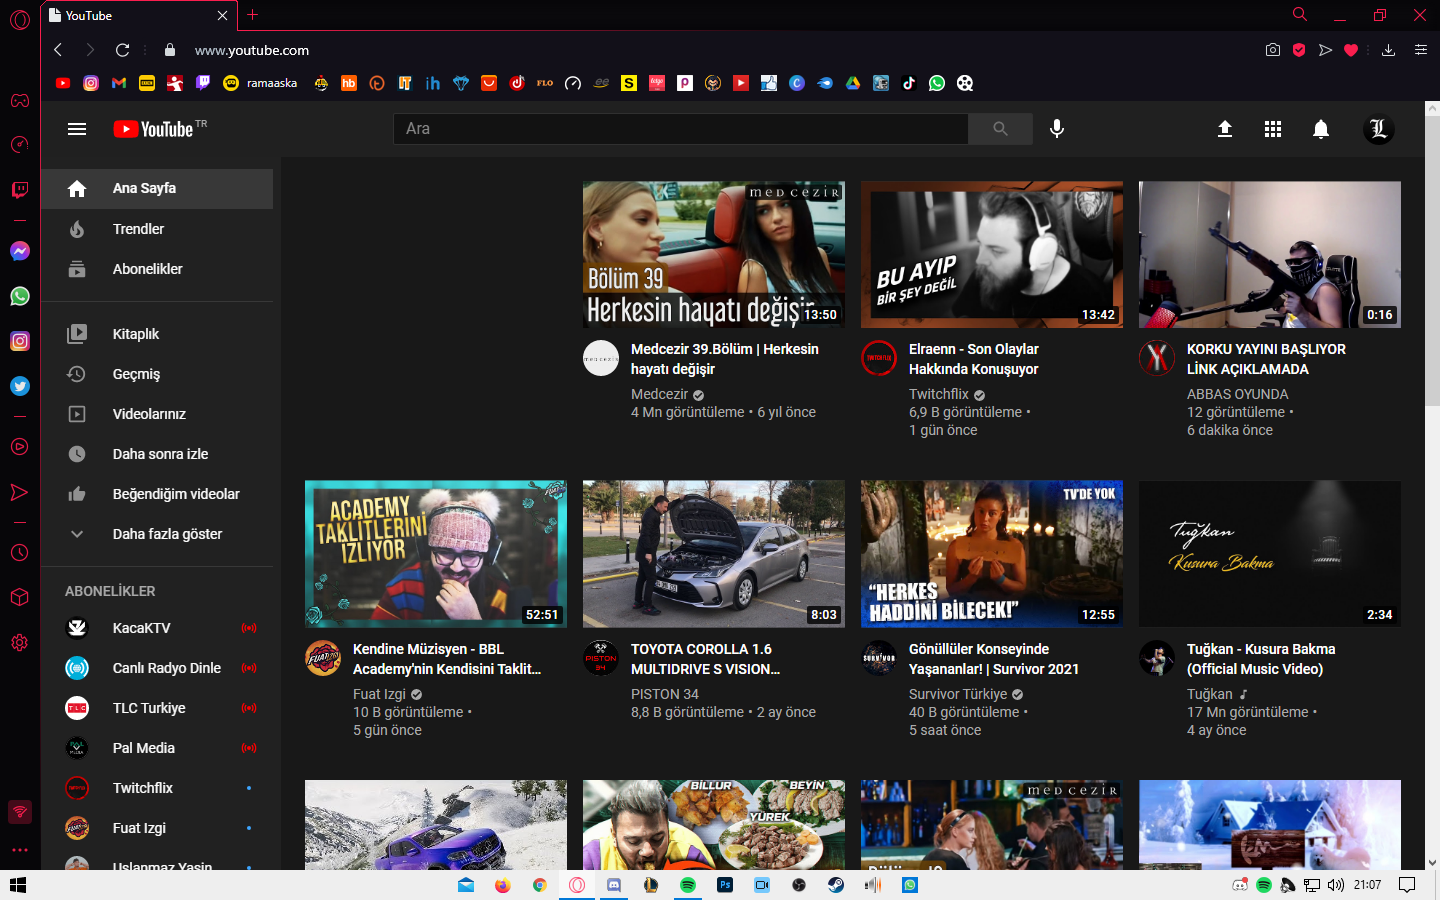The height and width of the screenshot is (900, 1440).
Task: Open the YouTube apps grid
Action: (1273, 129)
